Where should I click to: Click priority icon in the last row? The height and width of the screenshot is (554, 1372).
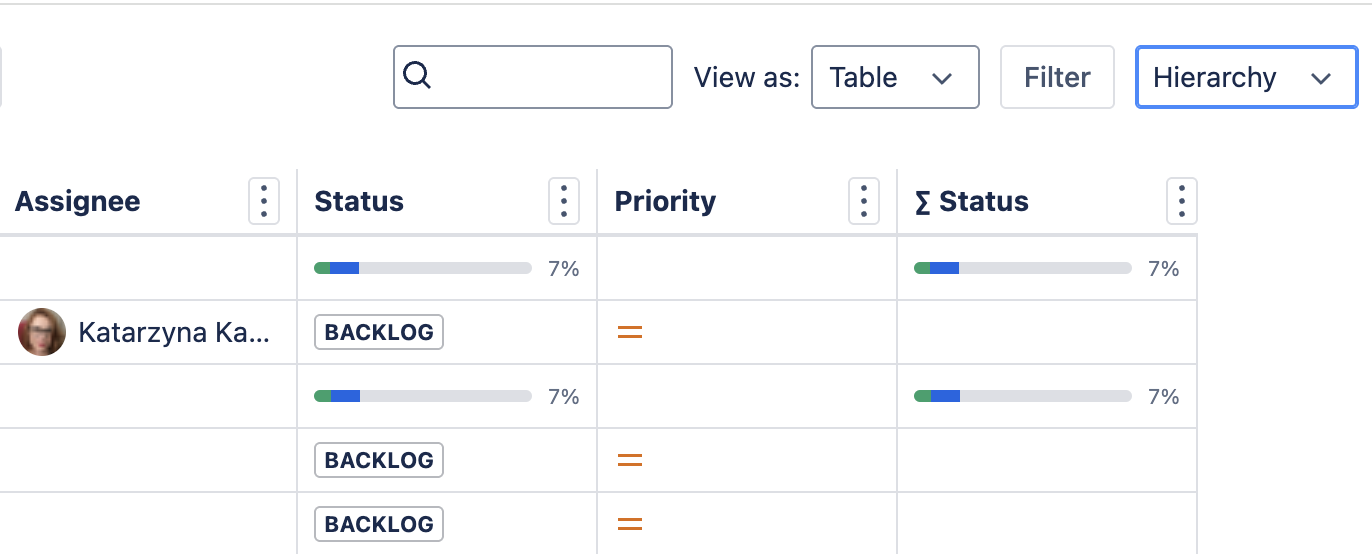tap(629, 524)
